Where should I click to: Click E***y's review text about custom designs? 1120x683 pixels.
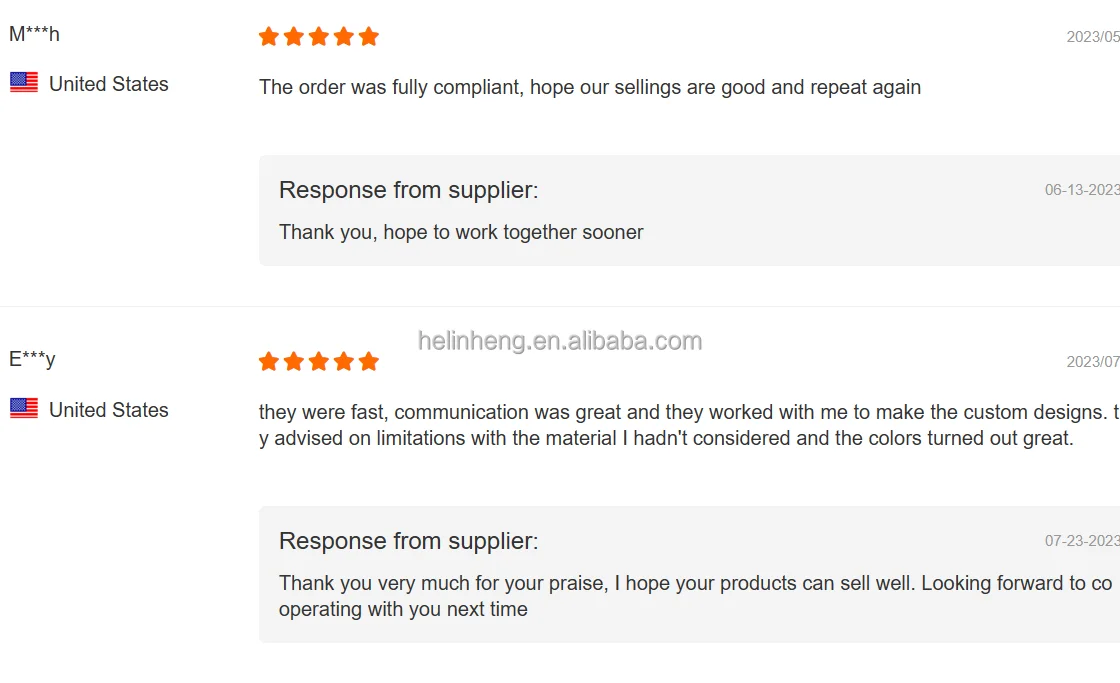click(665, 425)
